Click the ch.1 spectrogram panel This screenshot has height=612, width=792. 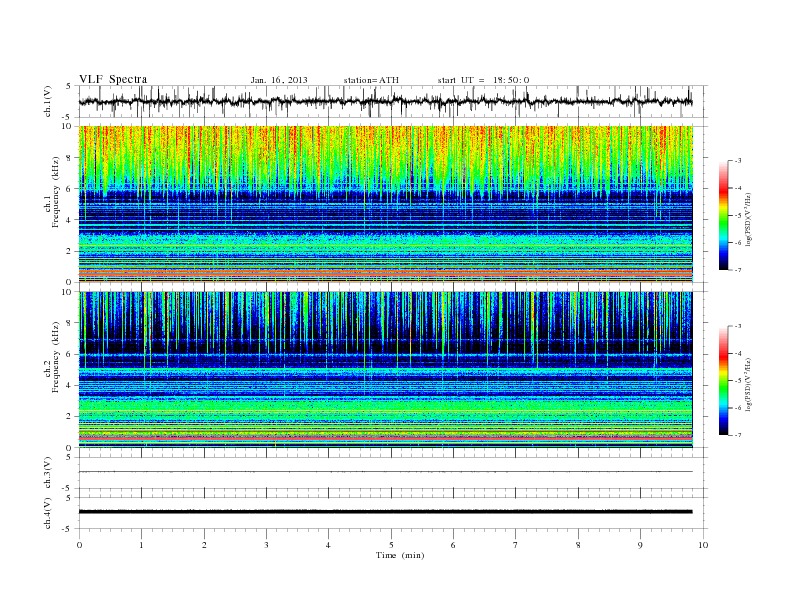click(x=385, y=204)
